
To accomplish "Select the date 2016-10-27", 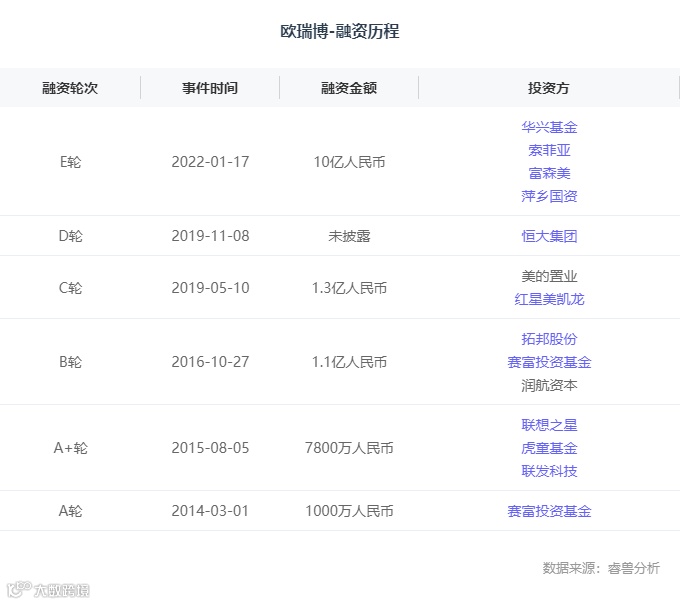I will click(x=210, y=362).
